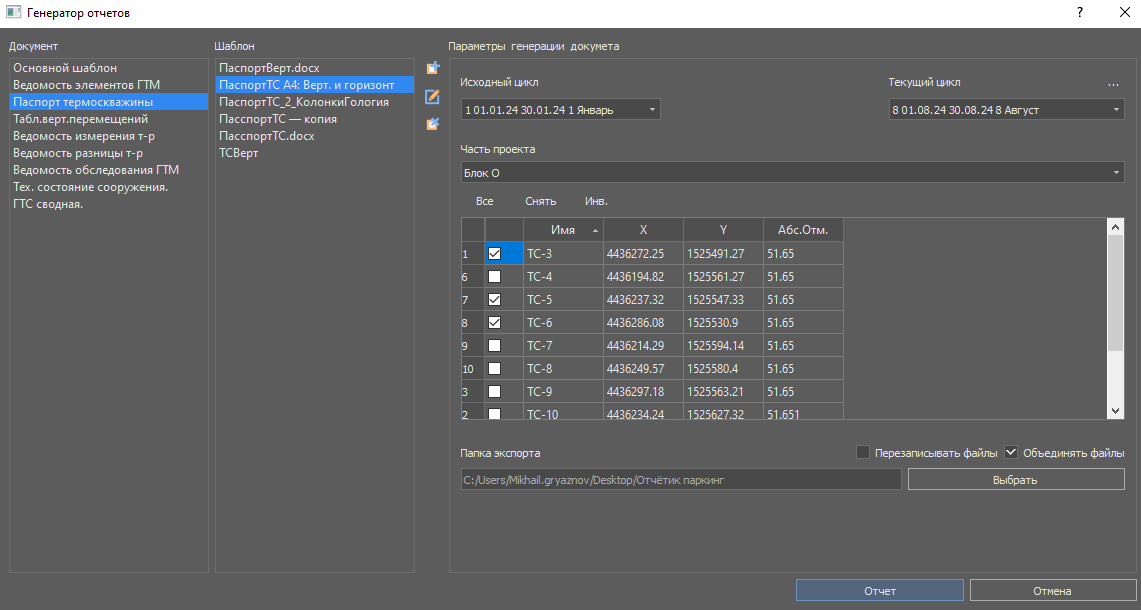Click the table scrollbar up arrow
This screenshot has width=1141, height=610.
[1116, 227]
